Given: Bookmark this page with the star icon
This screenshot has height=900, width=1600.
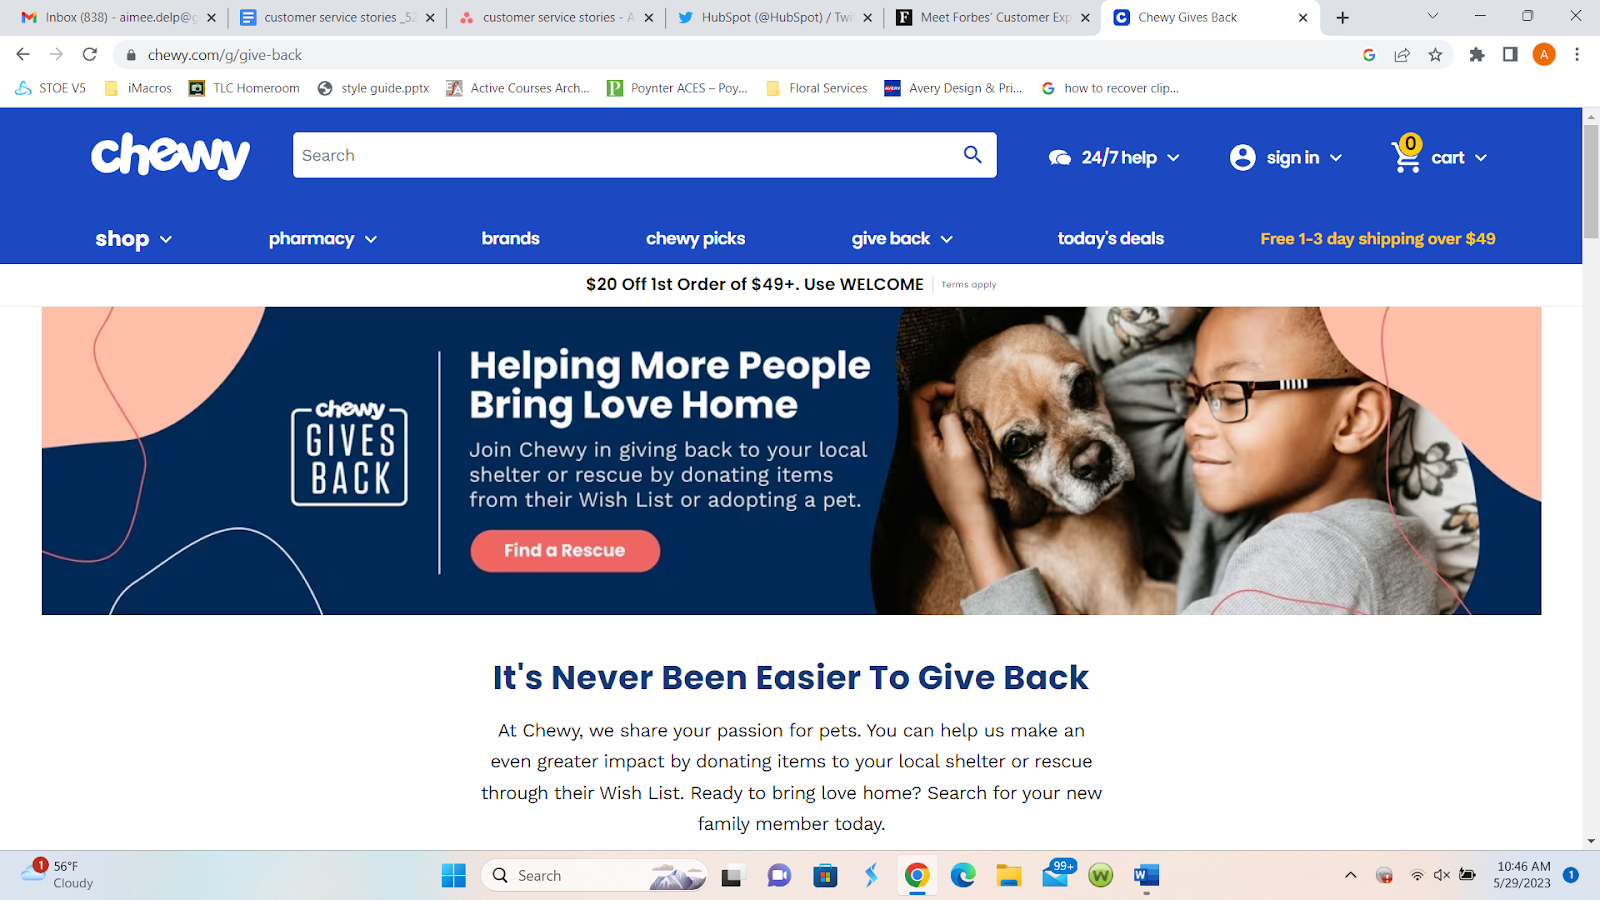Looking at the screenshot, I should coord(1436,55).
